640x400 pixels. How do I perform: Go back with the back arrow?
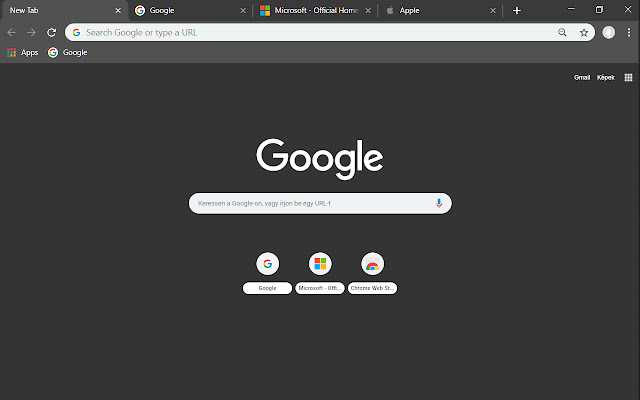11,32
